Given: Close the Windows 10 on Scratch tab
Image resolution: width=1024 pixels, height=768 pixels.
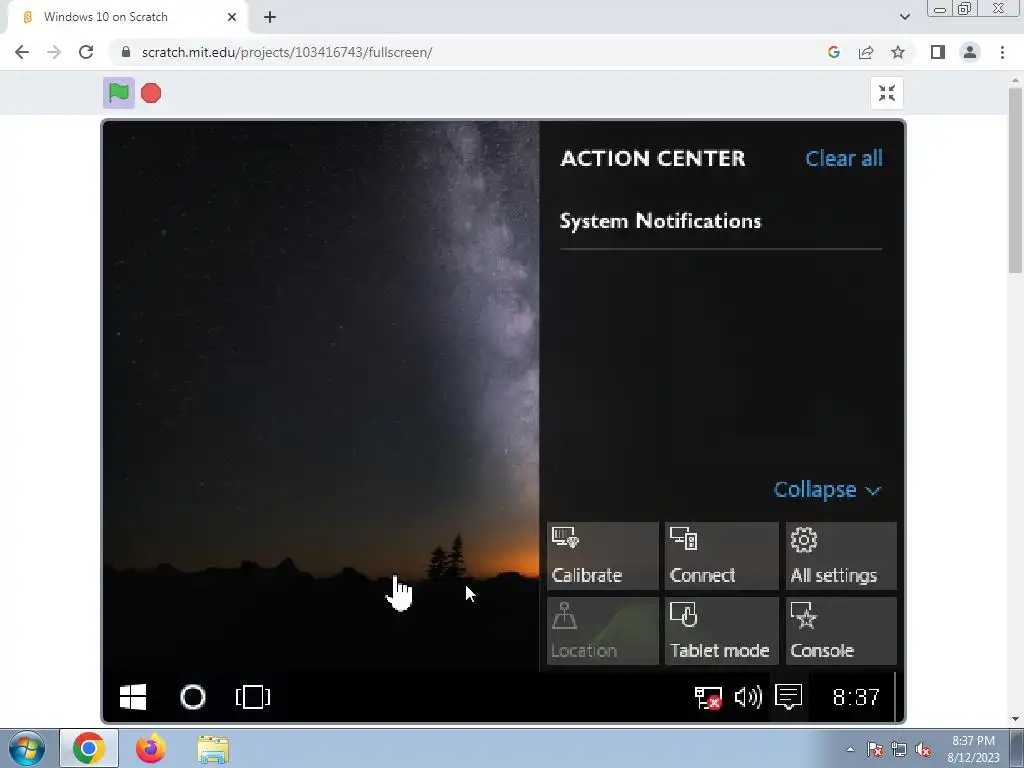Looking at the screenshot, I should (232, 17).
